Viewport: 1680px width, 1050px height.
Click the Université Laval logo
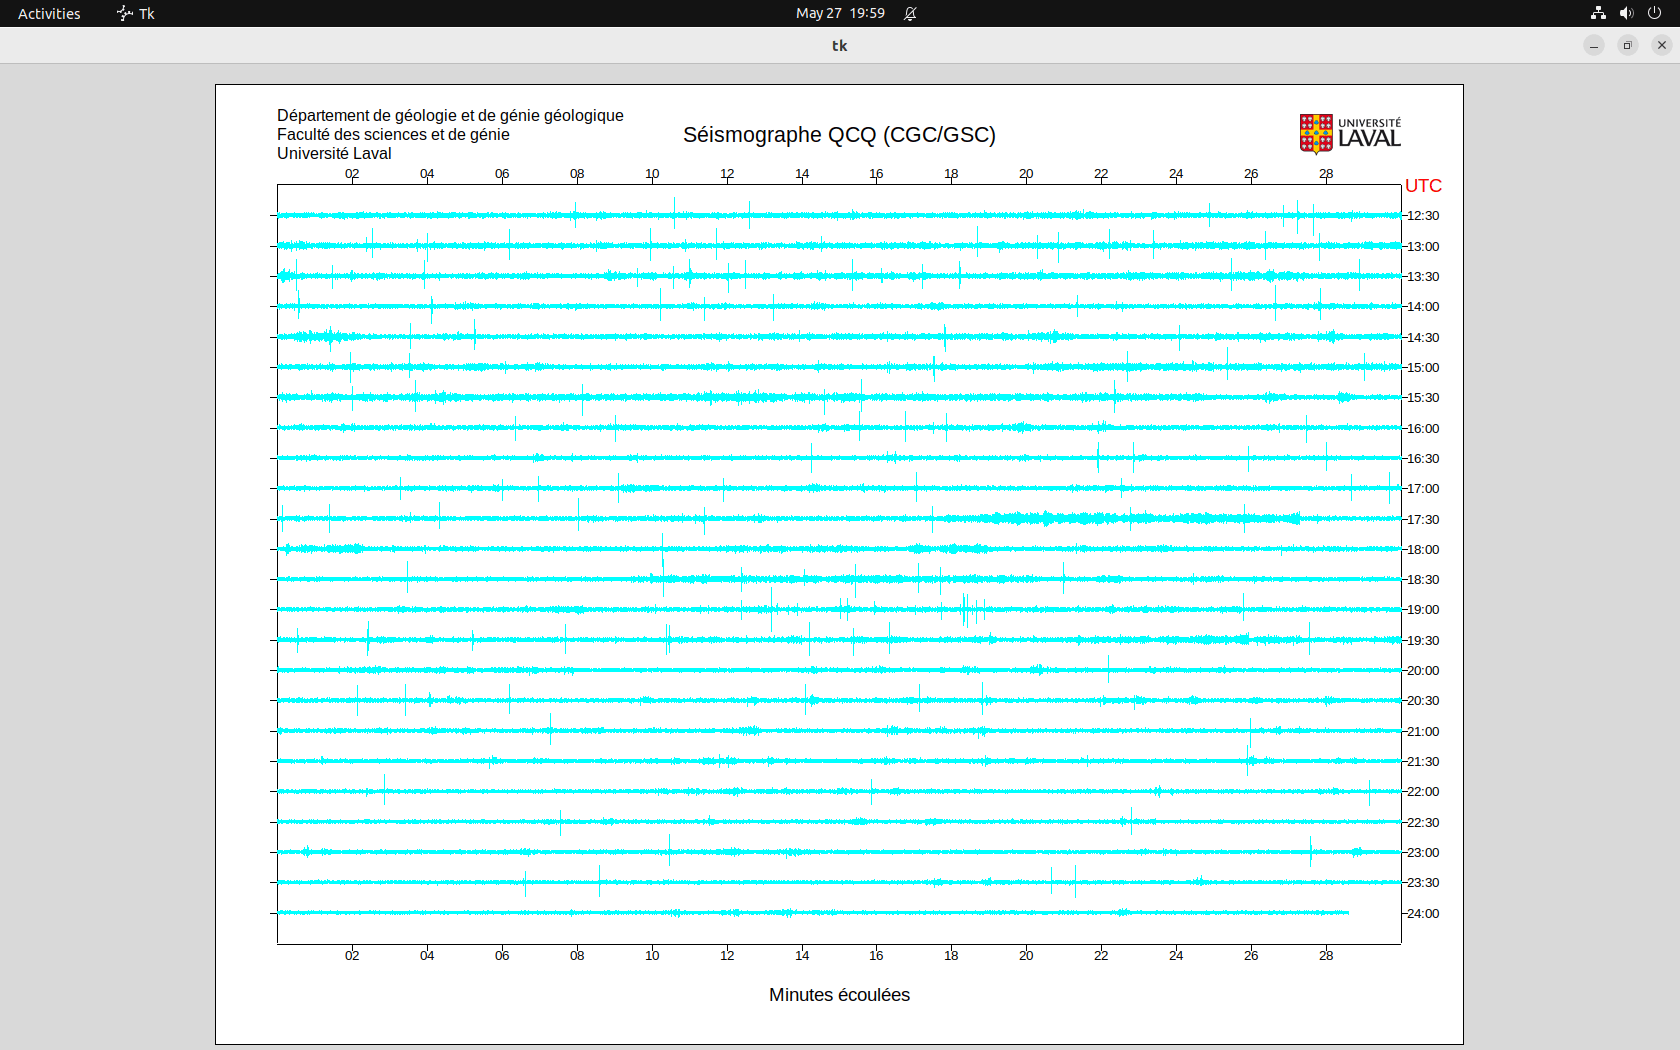(x=1350, y=134)
